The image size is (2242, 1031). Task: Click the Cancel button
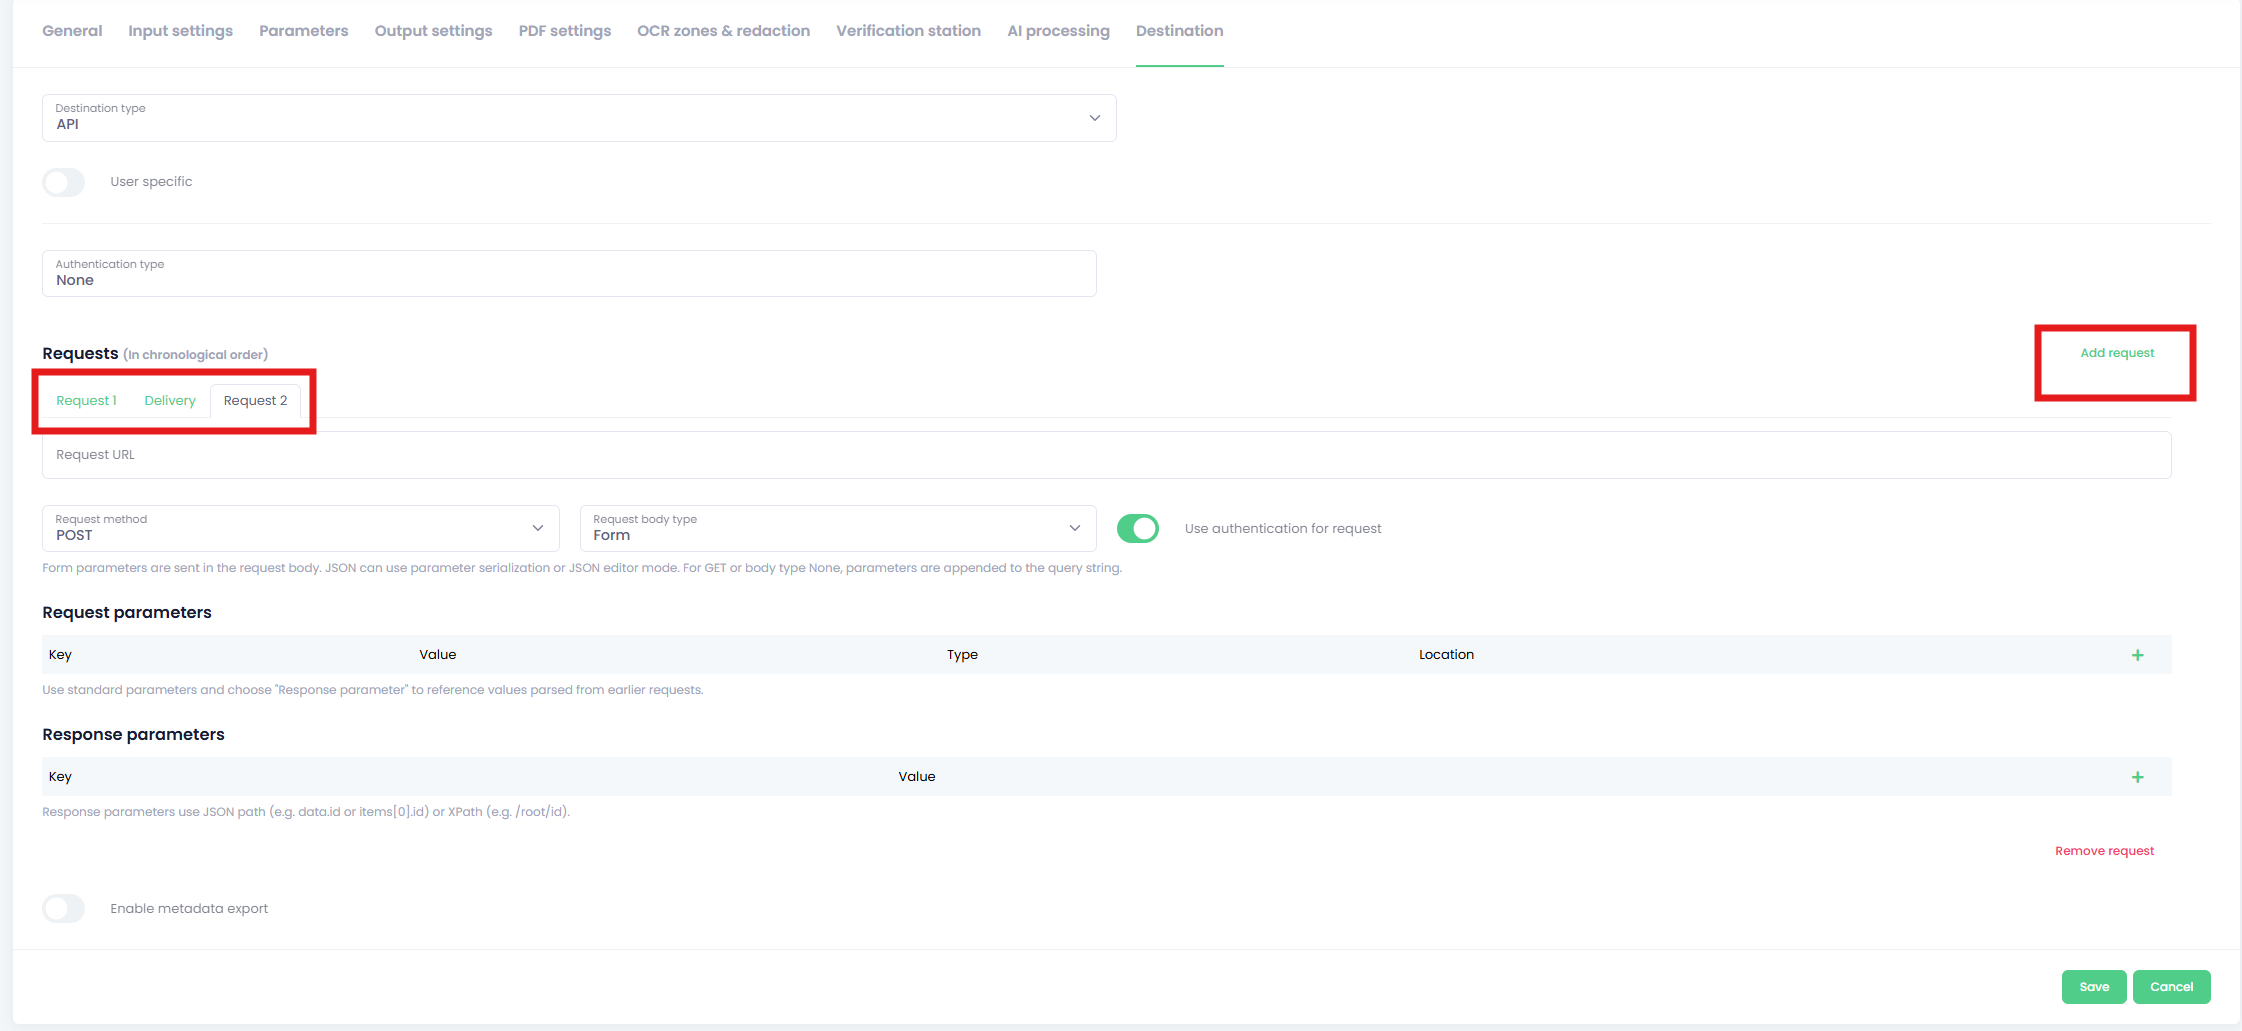pyautogui.click(x=2172, y=987)
